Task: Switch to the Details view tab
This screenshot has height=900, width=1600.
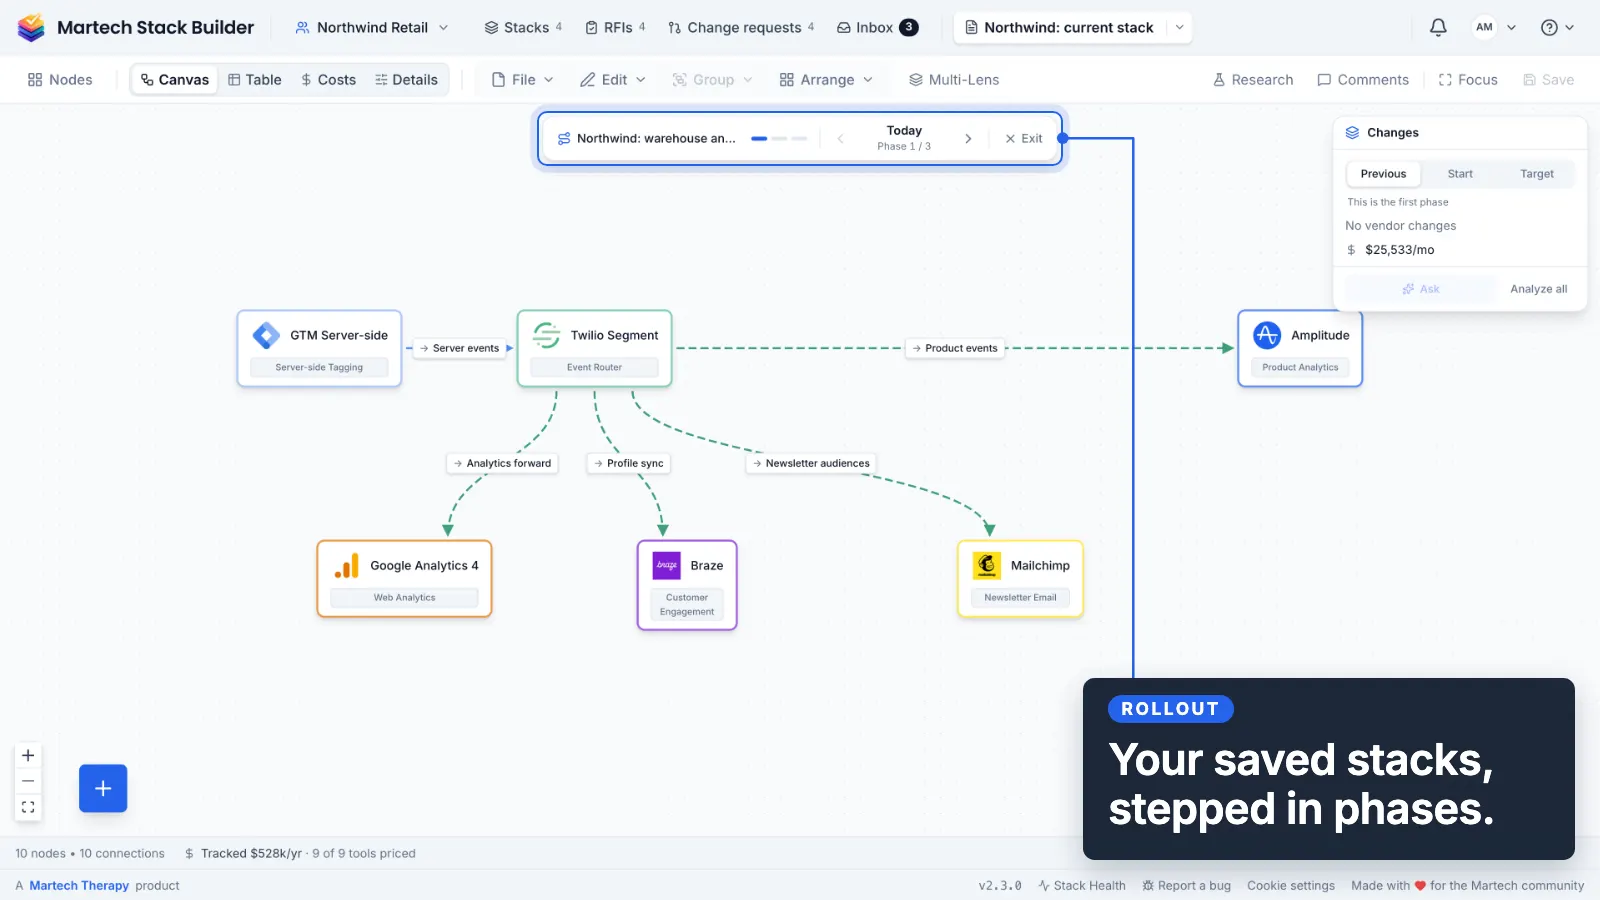Action: [x=406, y=79]
